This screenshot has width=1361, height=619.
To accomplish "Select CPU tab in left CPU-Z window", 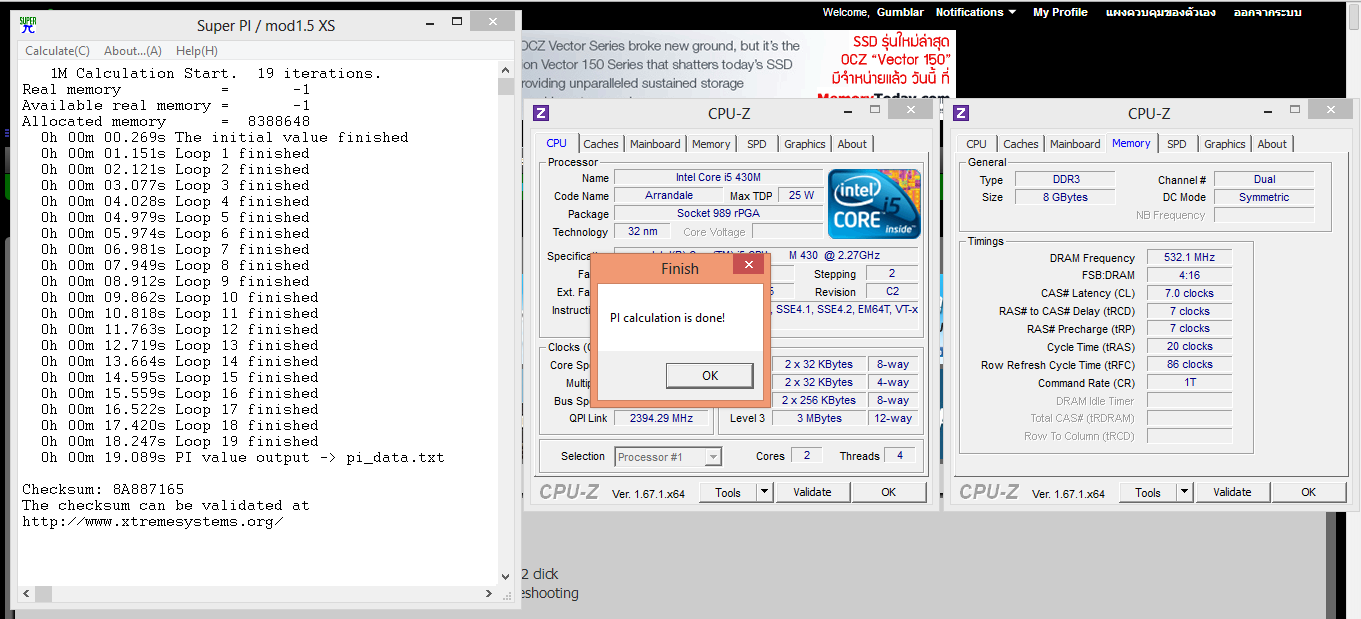I will coord(557,143).
